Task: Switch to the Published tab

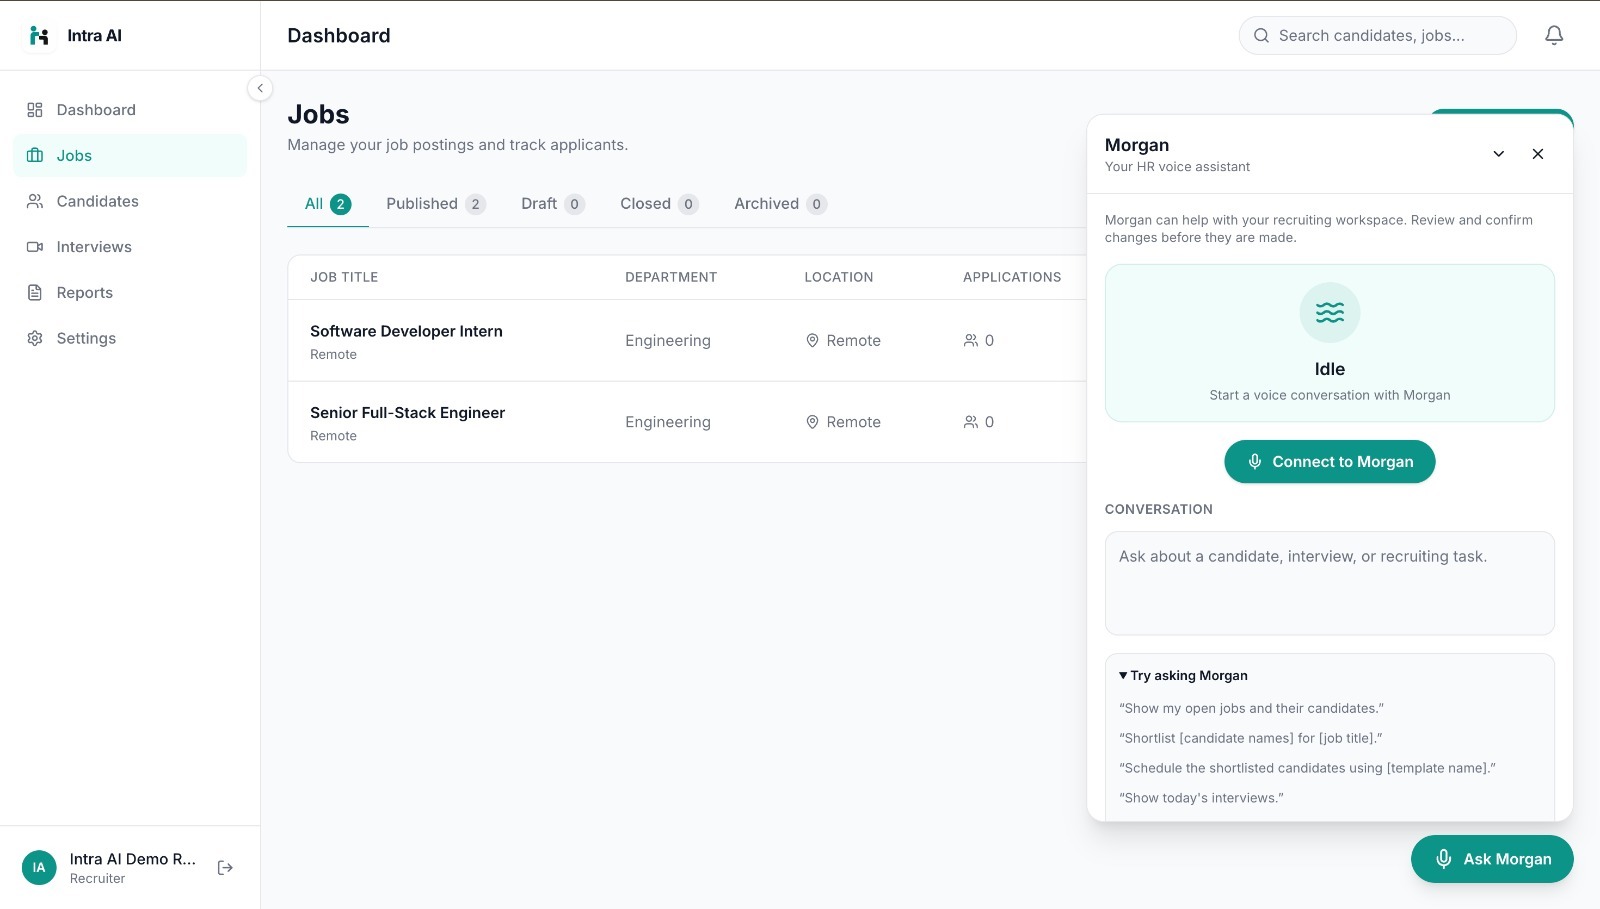Action: pos(436,204)
